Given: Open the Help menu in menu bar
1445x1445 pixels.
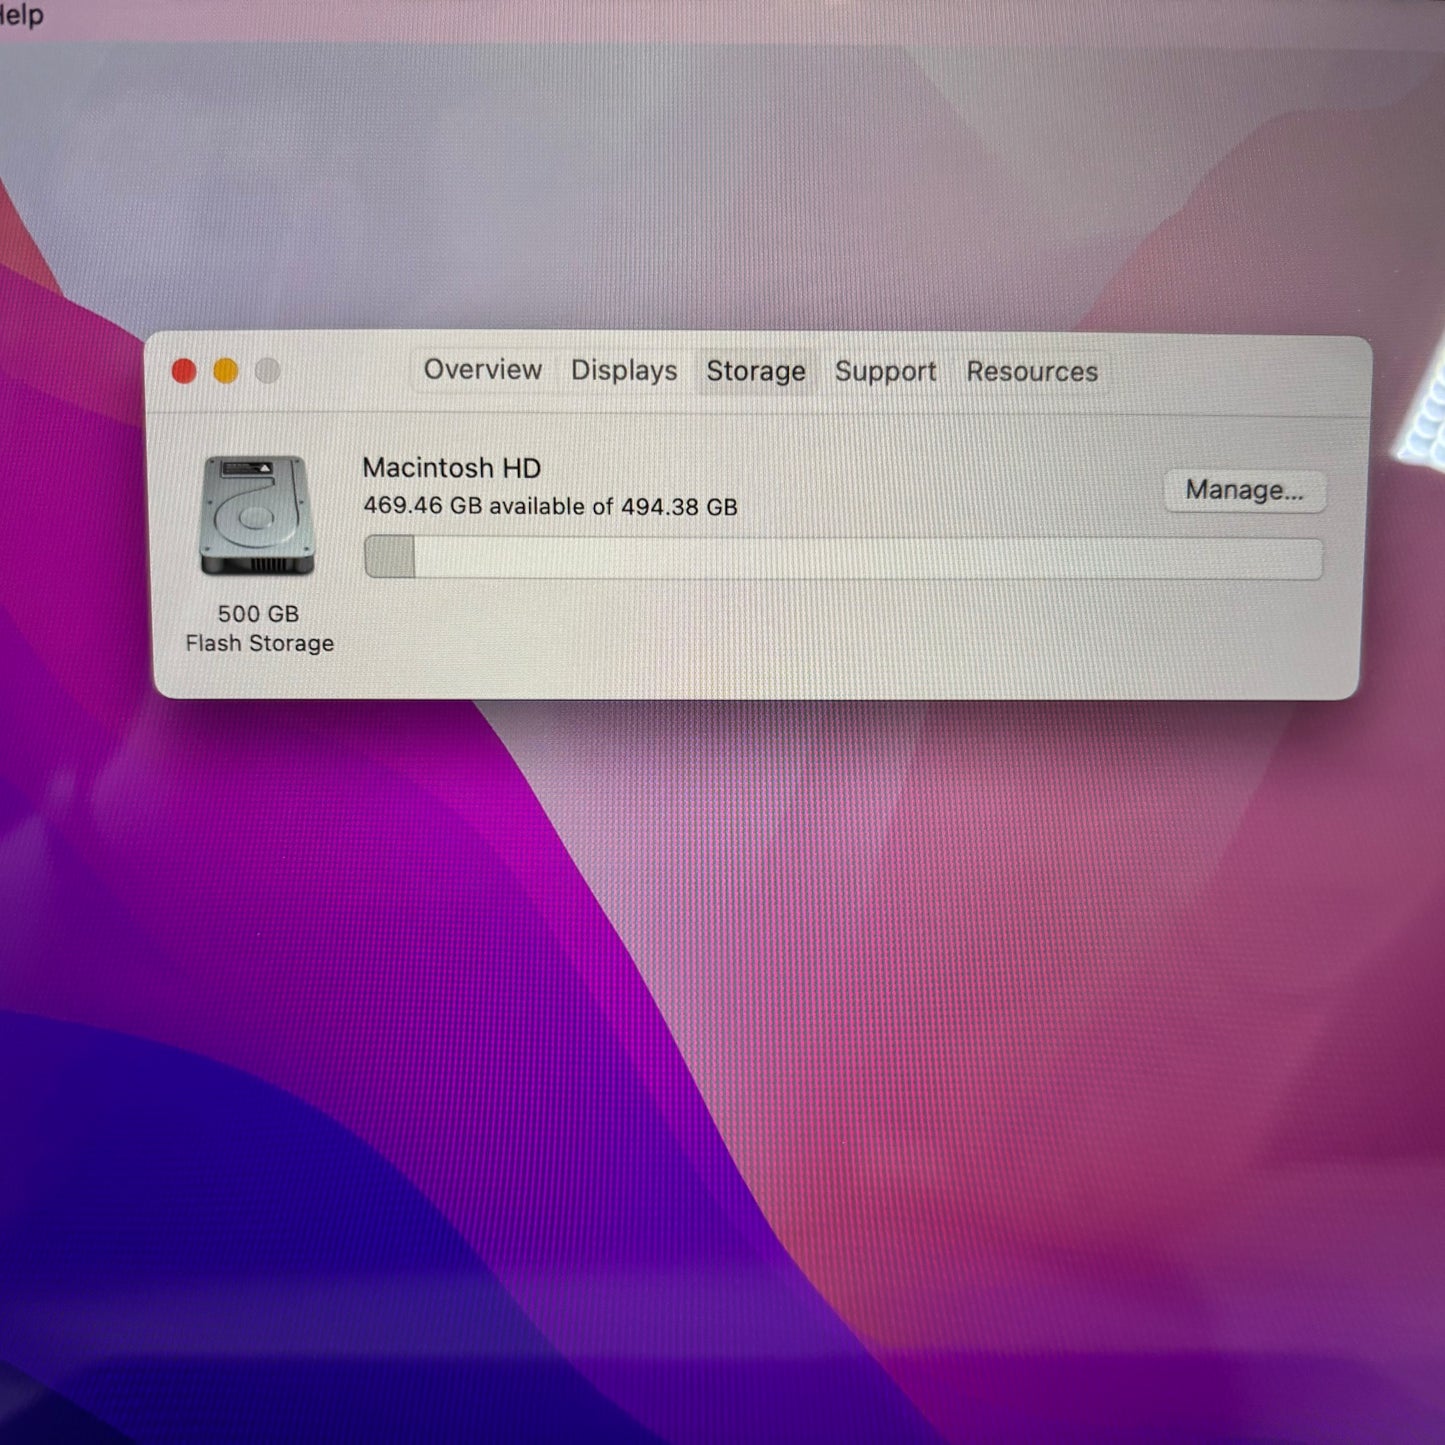Looking at the screenshot, I should tap(20, 15).
